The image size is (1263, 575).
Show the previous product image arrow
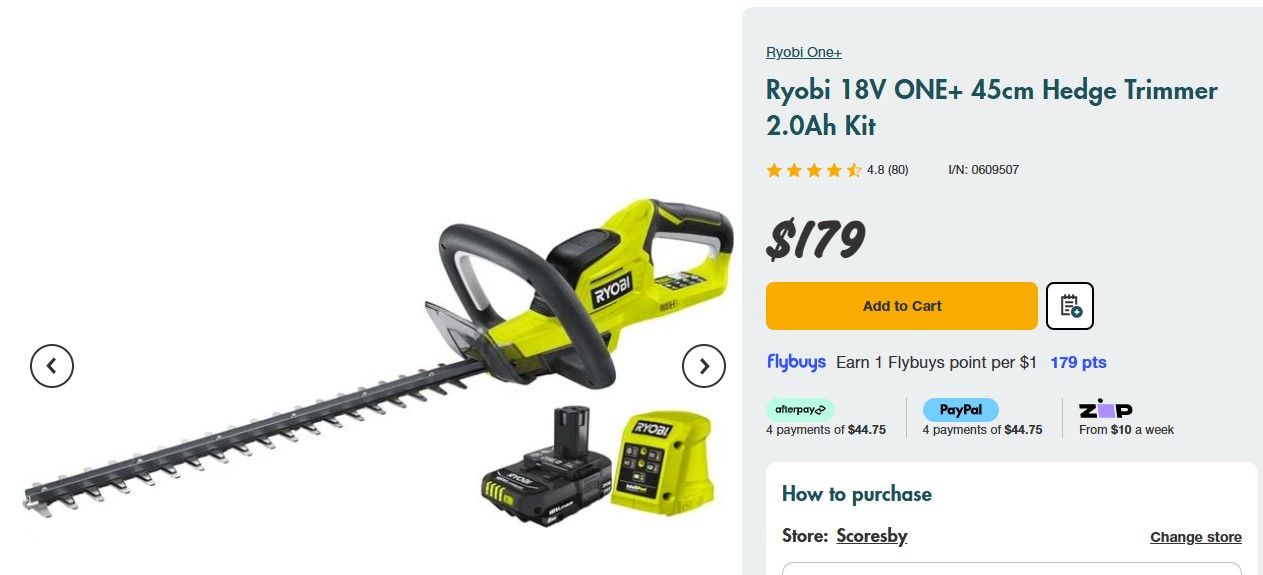[52, 366]
